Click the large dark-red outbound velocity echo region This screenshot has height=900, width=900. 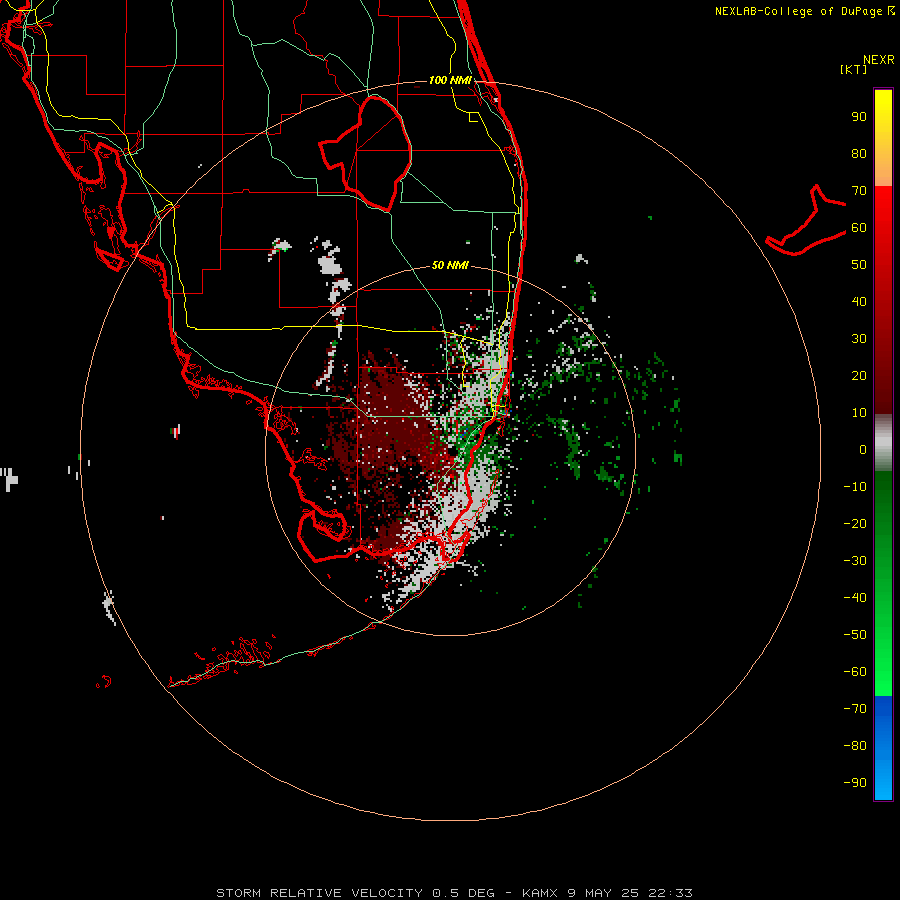[x=390, y=436]
